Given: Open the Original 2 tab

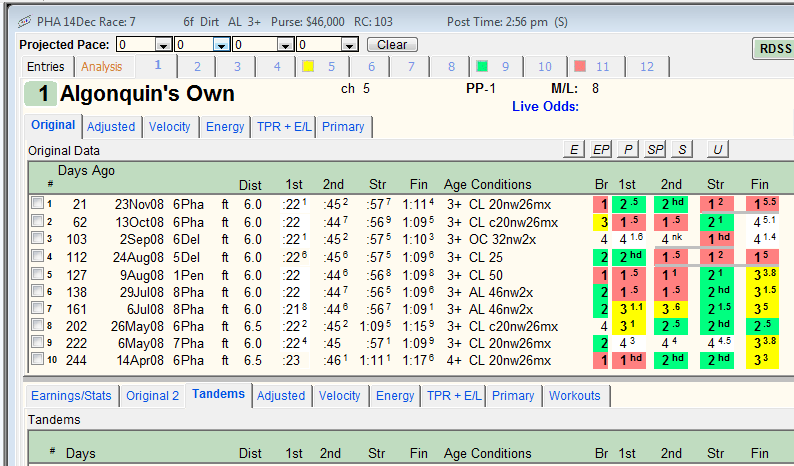Looking at the screenshot, I should (x=152, y=396).
